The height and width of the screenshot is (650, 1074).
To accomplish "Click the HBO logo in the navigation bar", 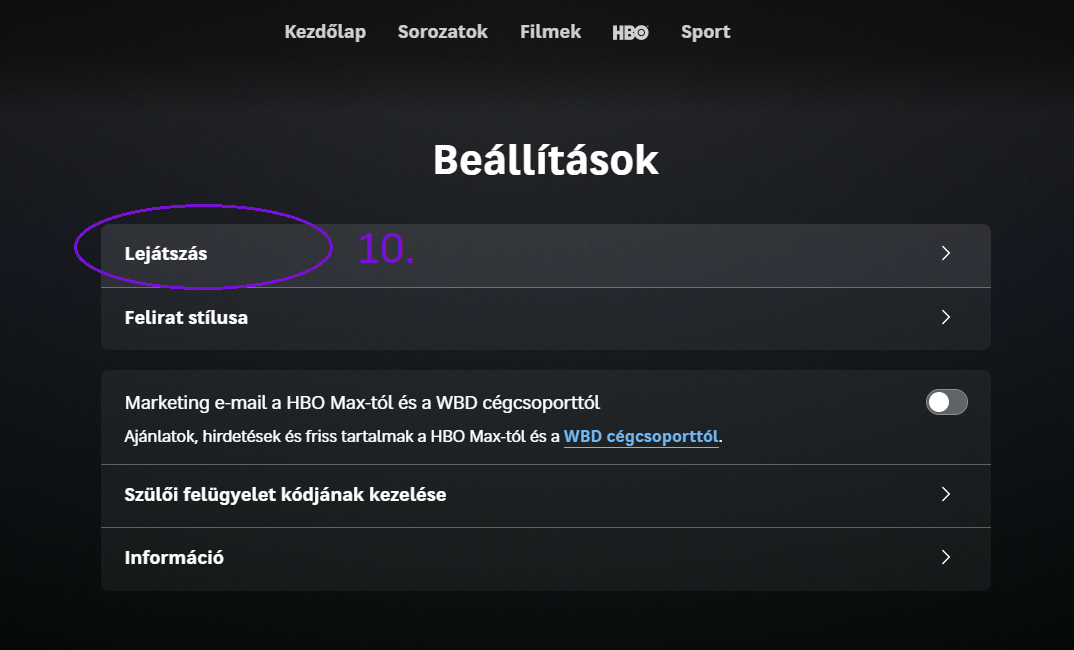I will click(630, 31).
